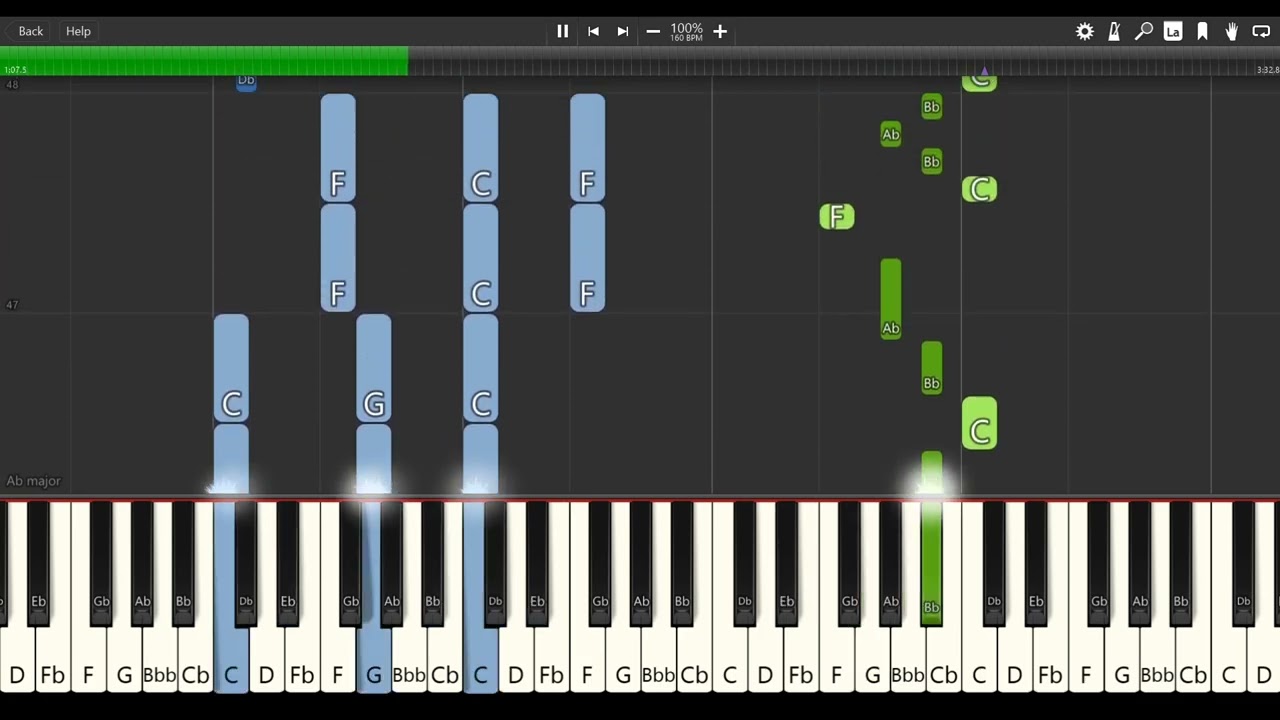
Task: Increase playback speed with plus button
Action: click(720, 31)
